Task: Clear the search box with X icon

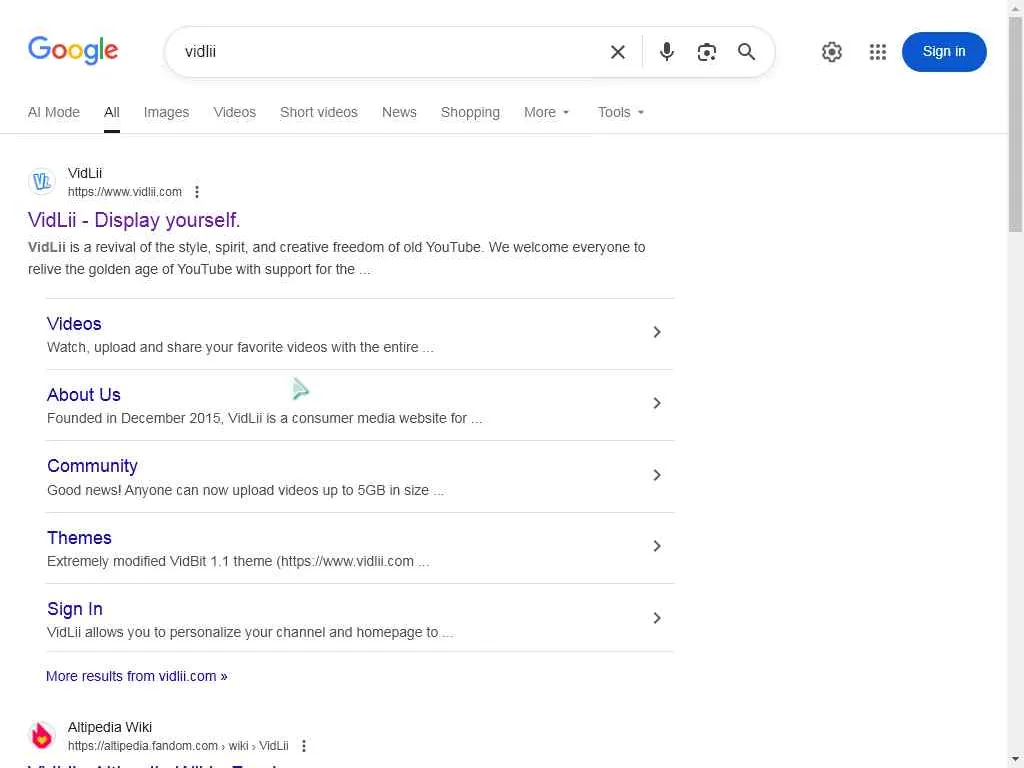Action: click(x=618, y=52)
